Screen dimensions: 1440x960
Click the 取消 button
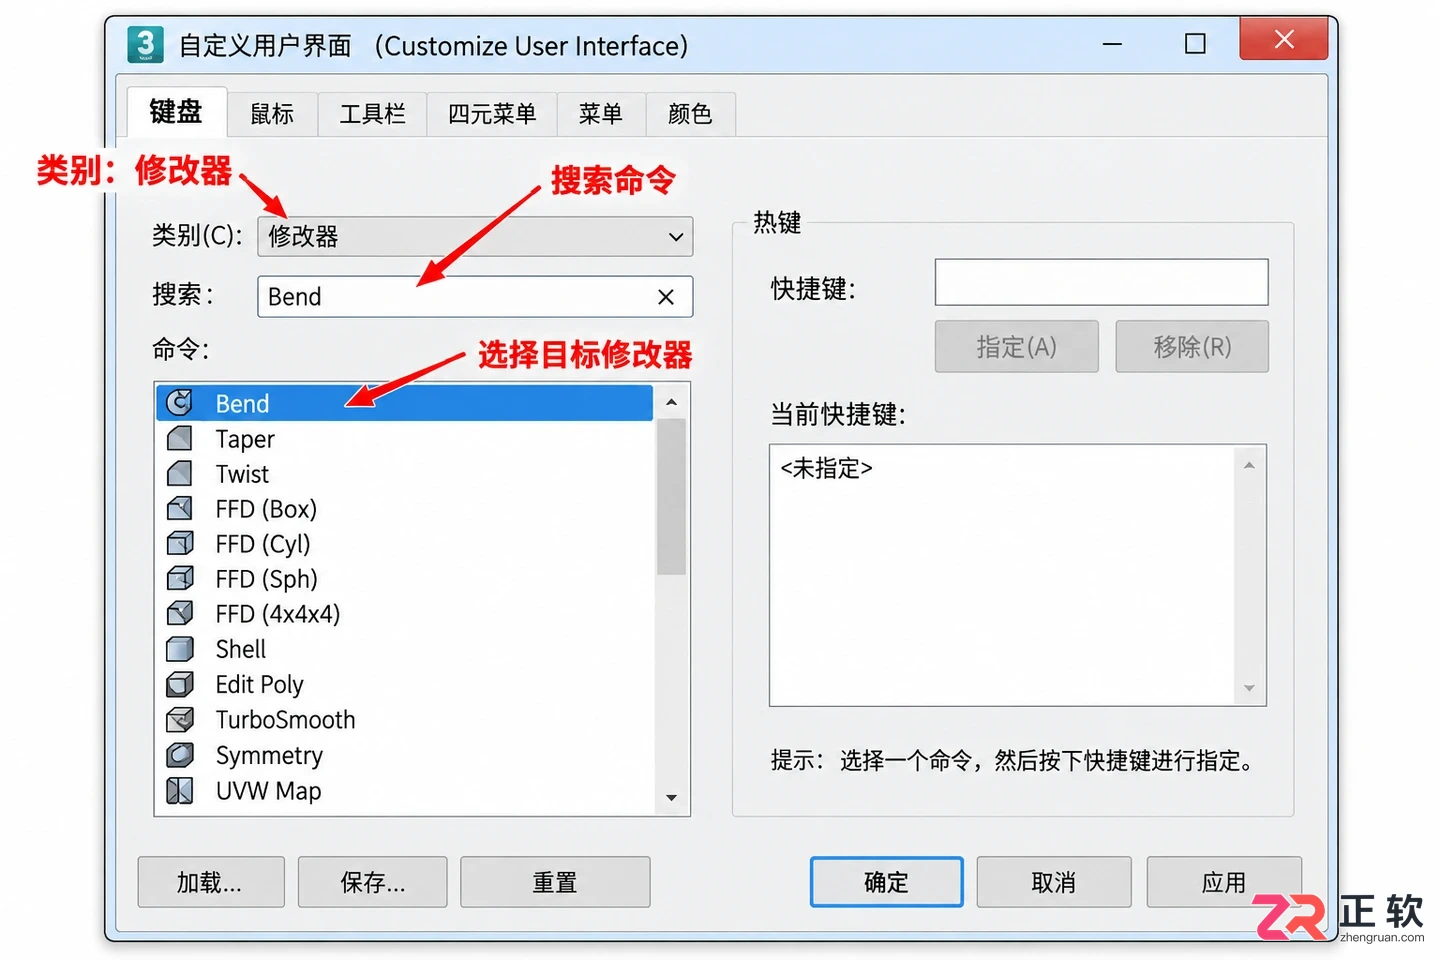1053,882
